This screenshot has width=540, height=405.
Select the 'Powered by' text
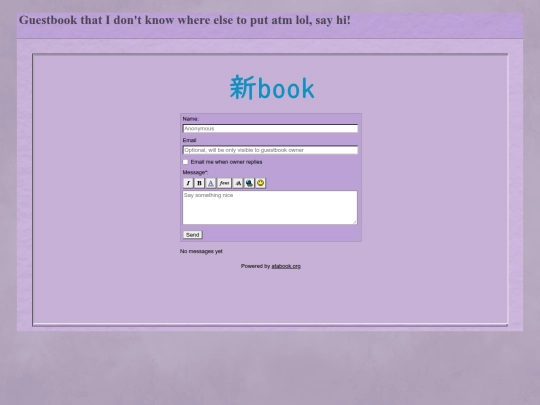(255, 266)
